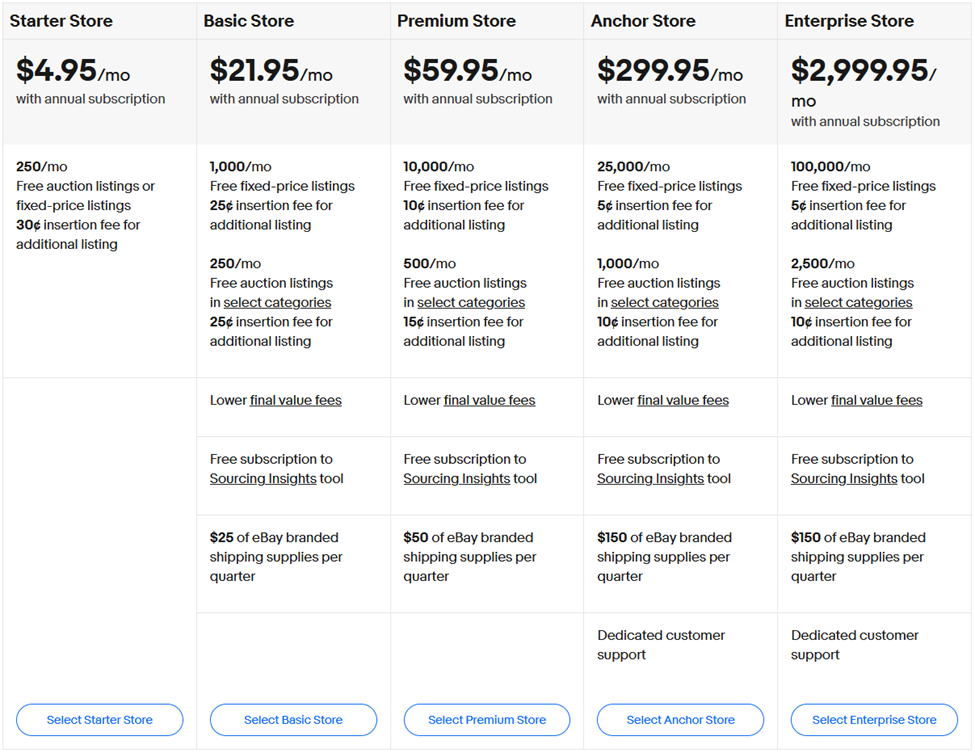Pick the Select Enterprise Store button
Image resolution: width=975 pixels, height=753 pixels.
coord(874,720)
